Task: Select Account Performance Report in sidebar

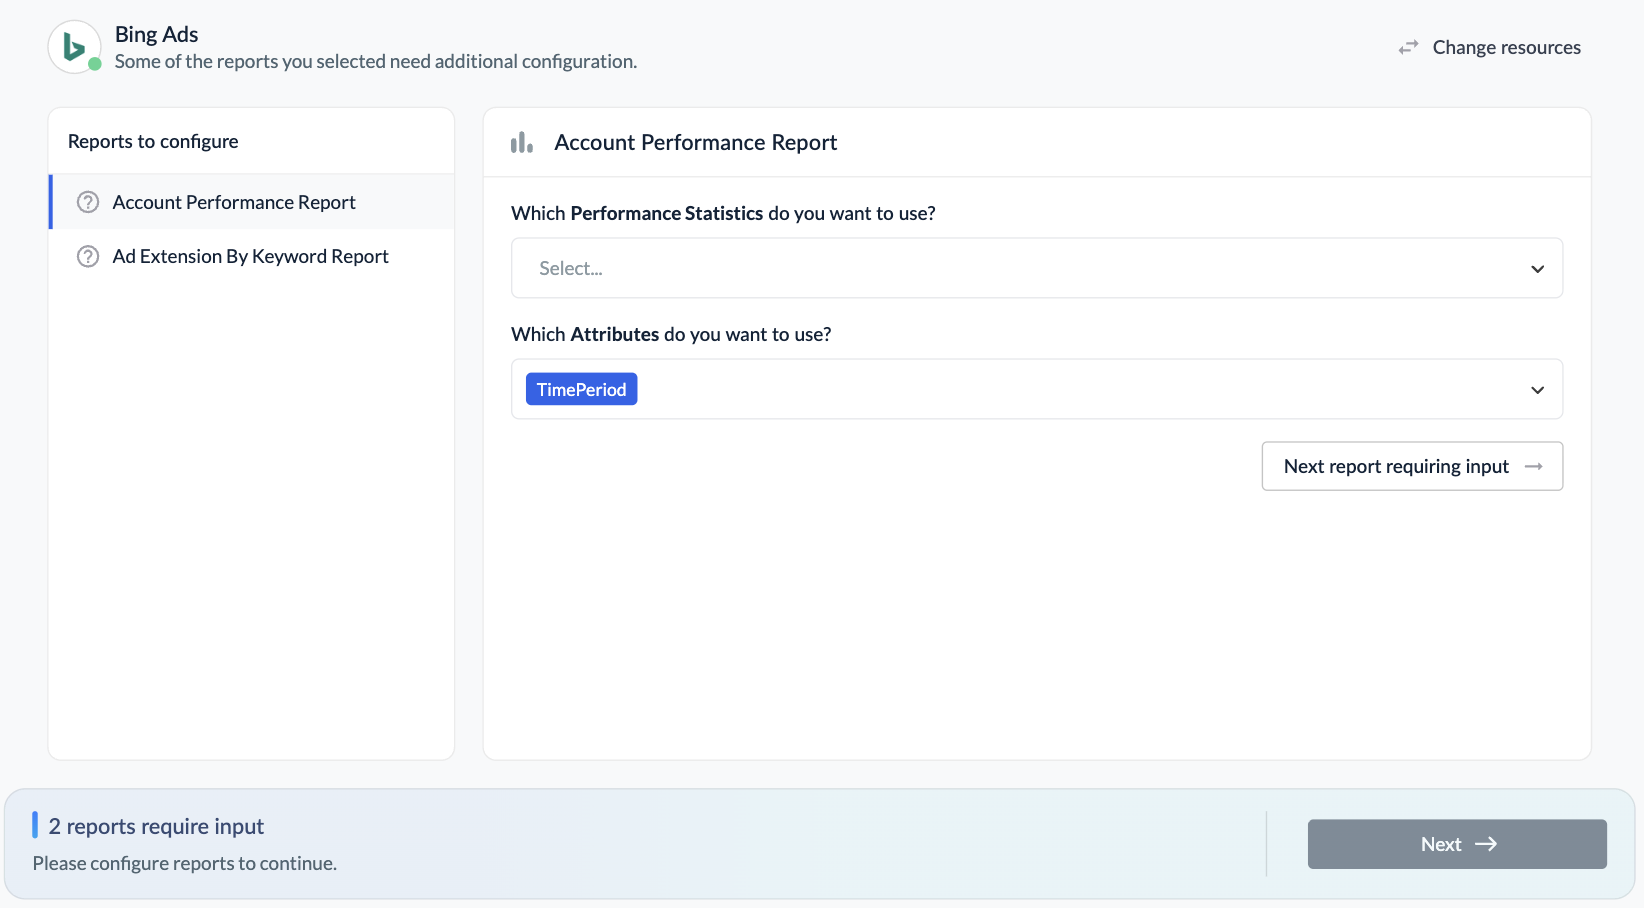Action: (x=252, y=202)
